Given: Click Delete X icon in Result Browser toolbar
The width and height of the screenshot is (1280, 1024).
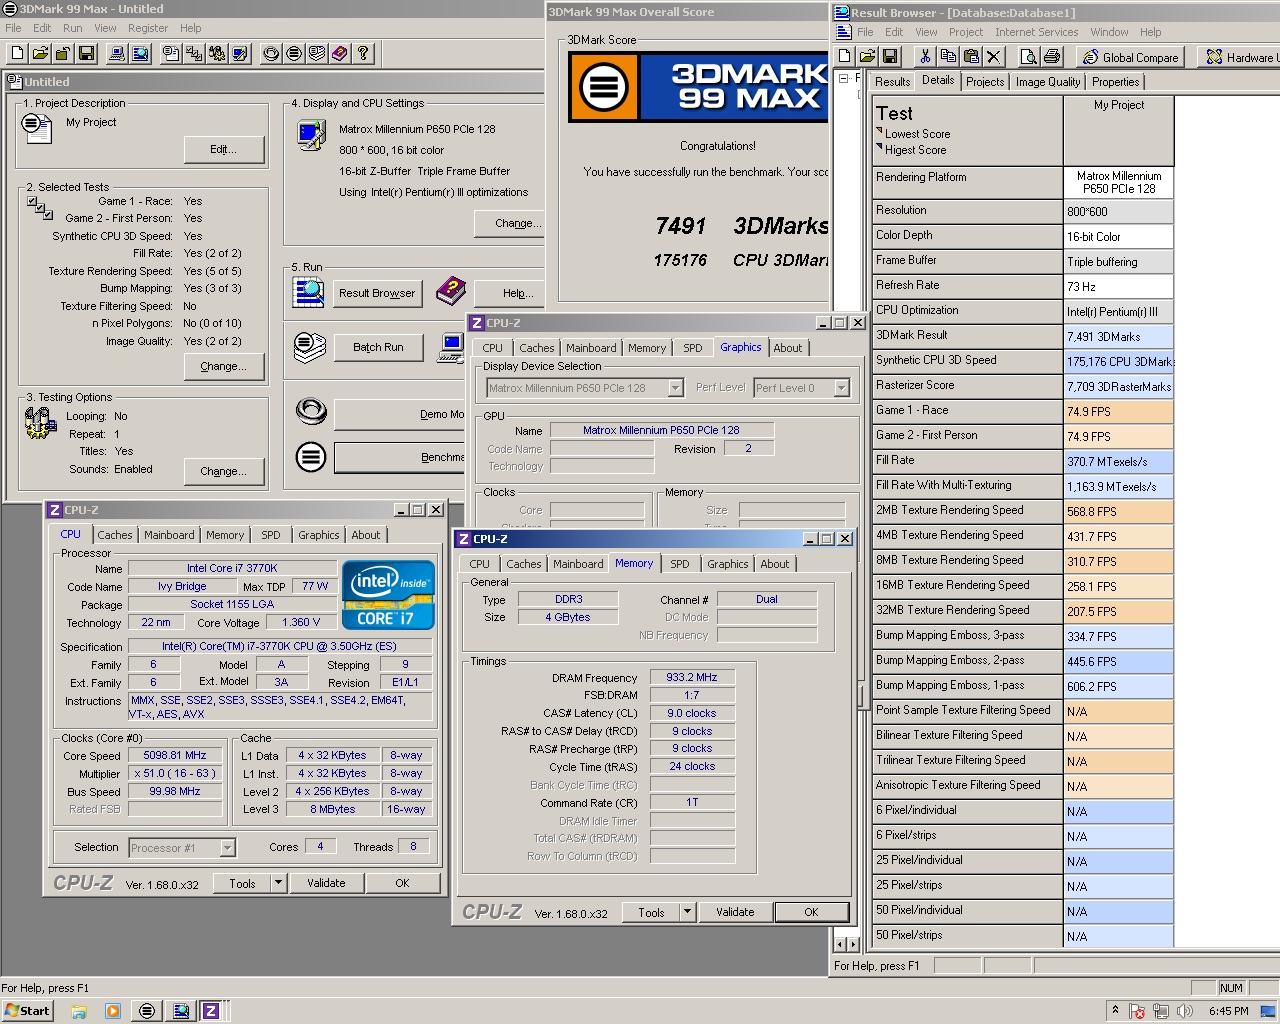Looking at the screenshot, I should 994,57.
